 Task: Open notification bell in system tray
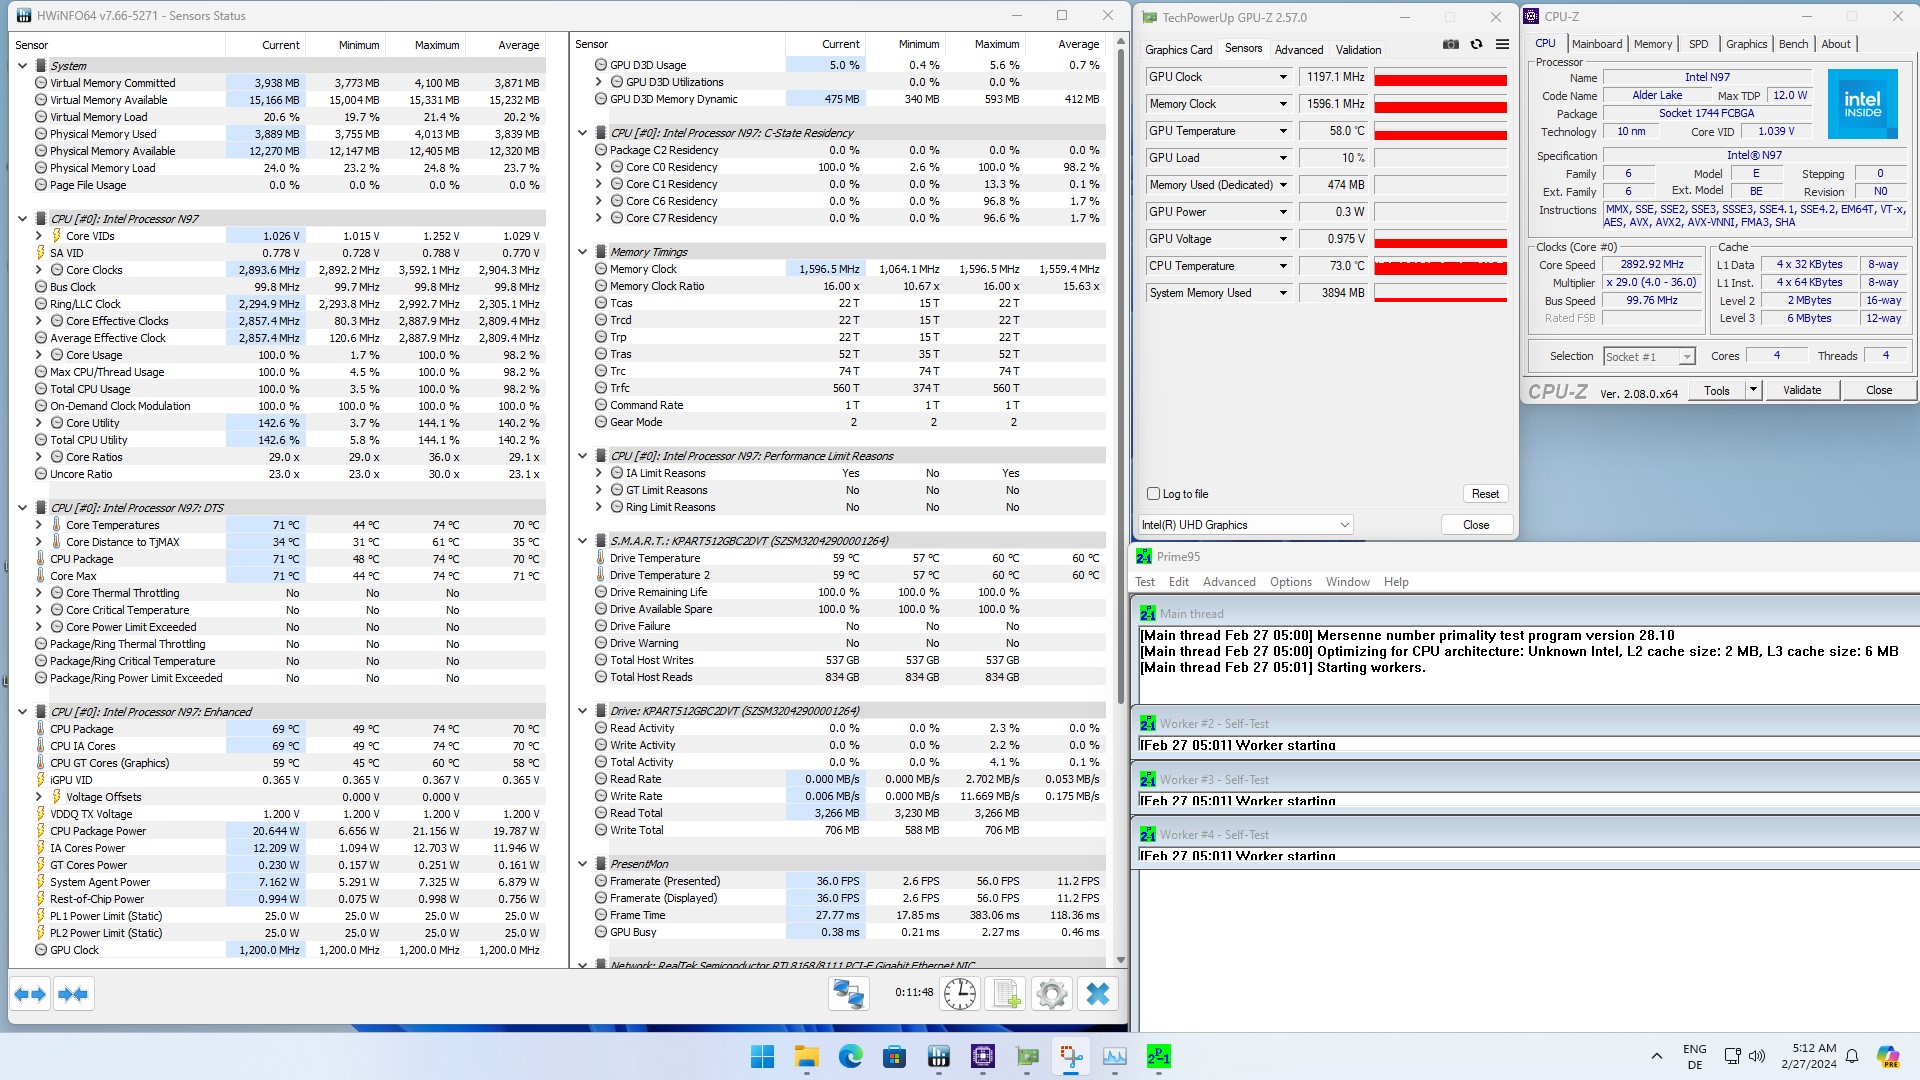point(1852,1056)
